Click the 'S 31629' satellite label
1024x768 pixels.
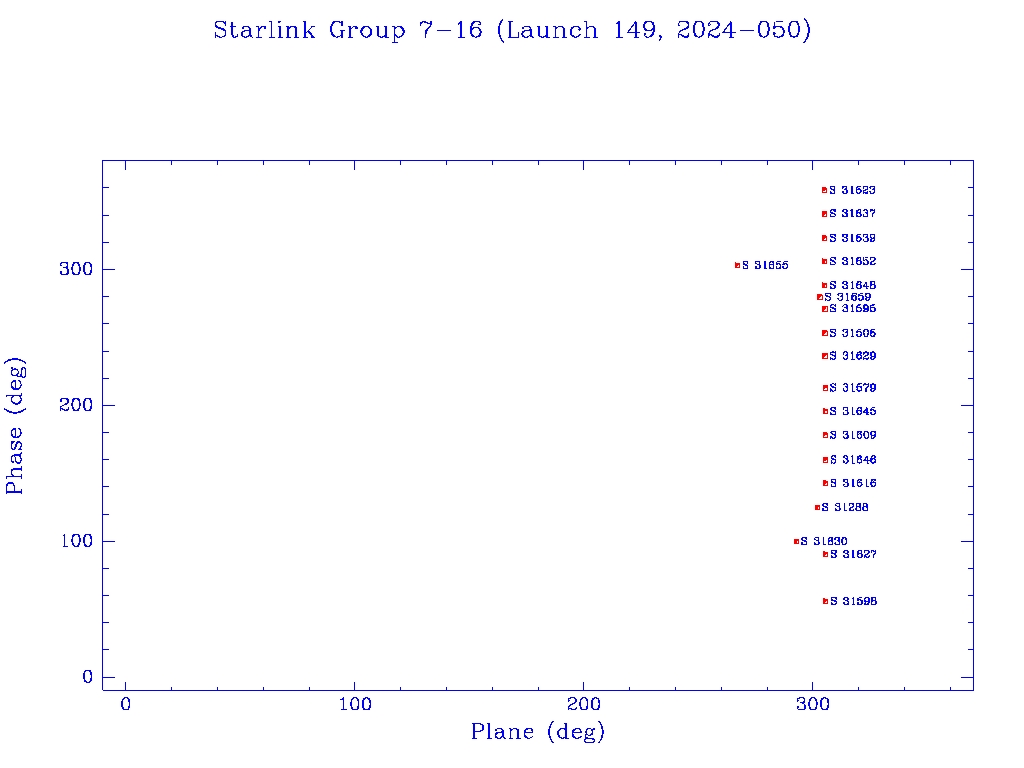[x=853, y=356]
